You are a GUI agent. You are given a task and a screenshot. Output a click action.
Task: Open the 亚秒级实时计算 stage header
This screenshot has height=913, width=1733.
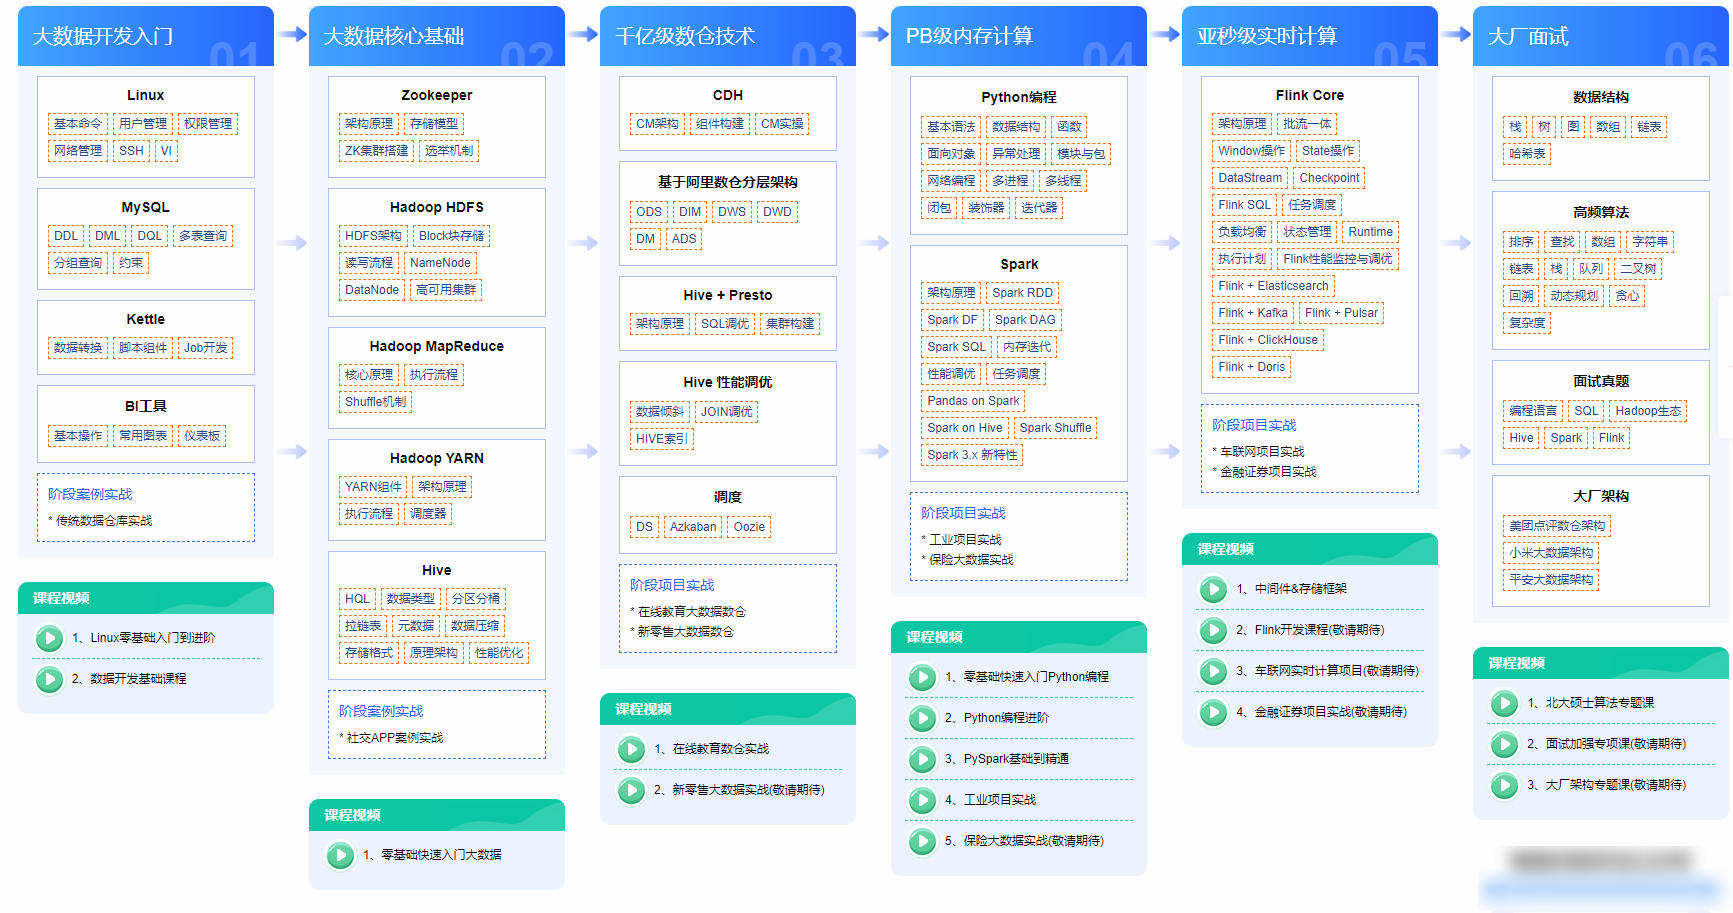point(1310,36)
